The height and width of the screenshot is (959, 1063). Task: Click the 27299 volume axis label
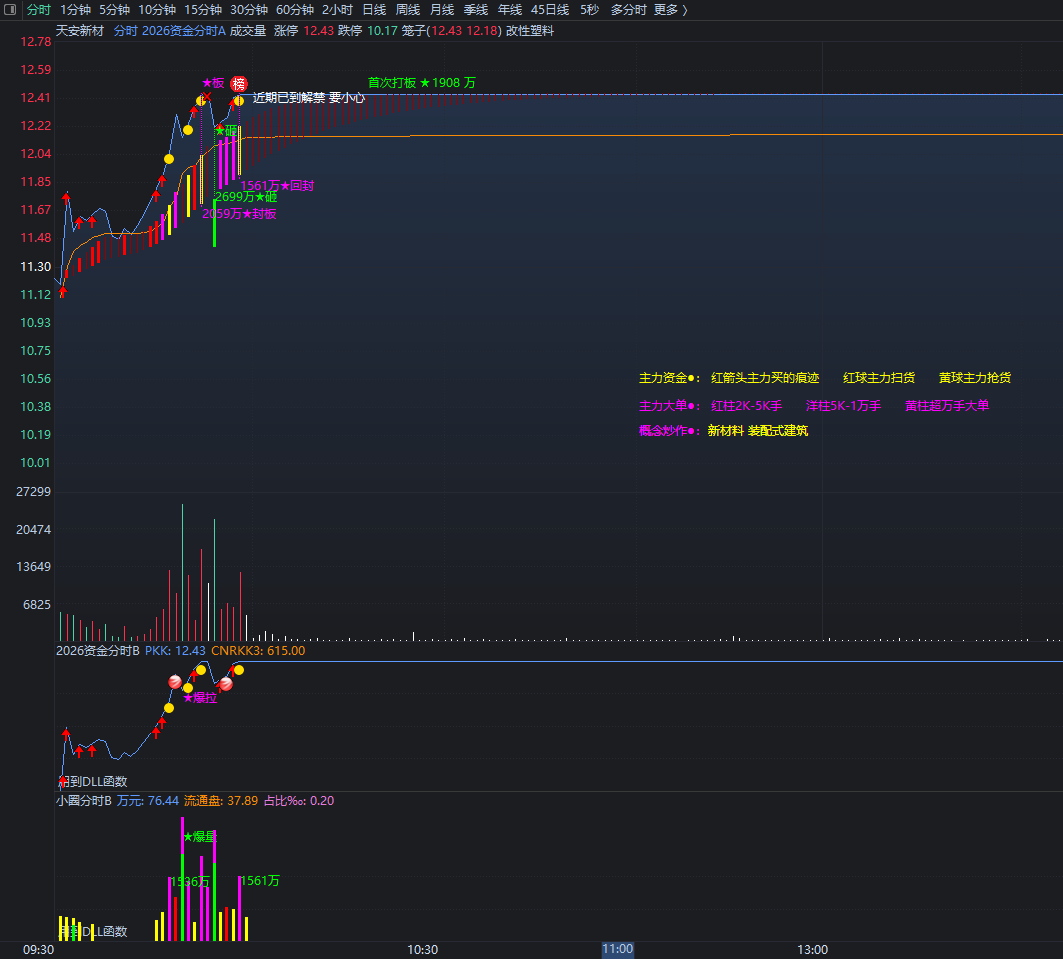(x=33, y=491)
